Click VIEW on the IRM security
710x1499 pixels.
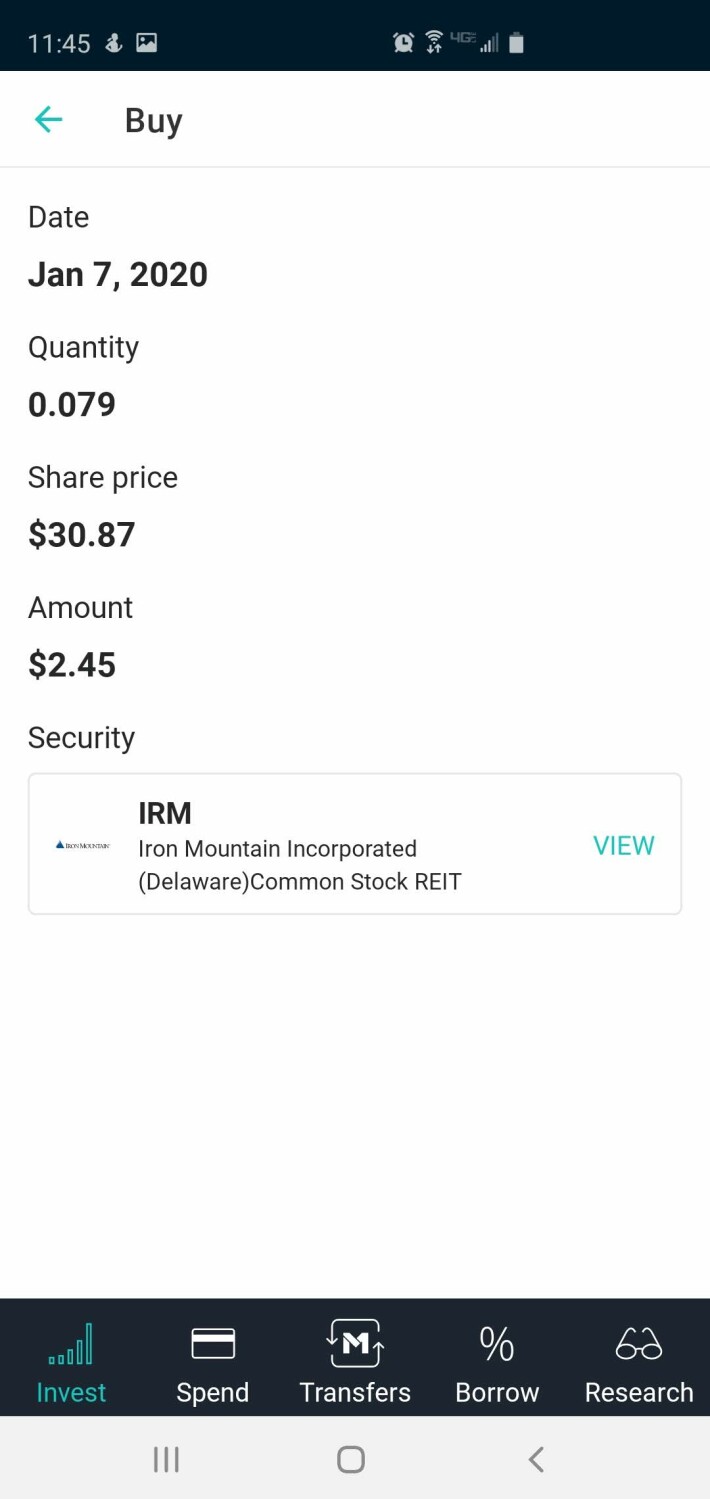pos(624,846)
